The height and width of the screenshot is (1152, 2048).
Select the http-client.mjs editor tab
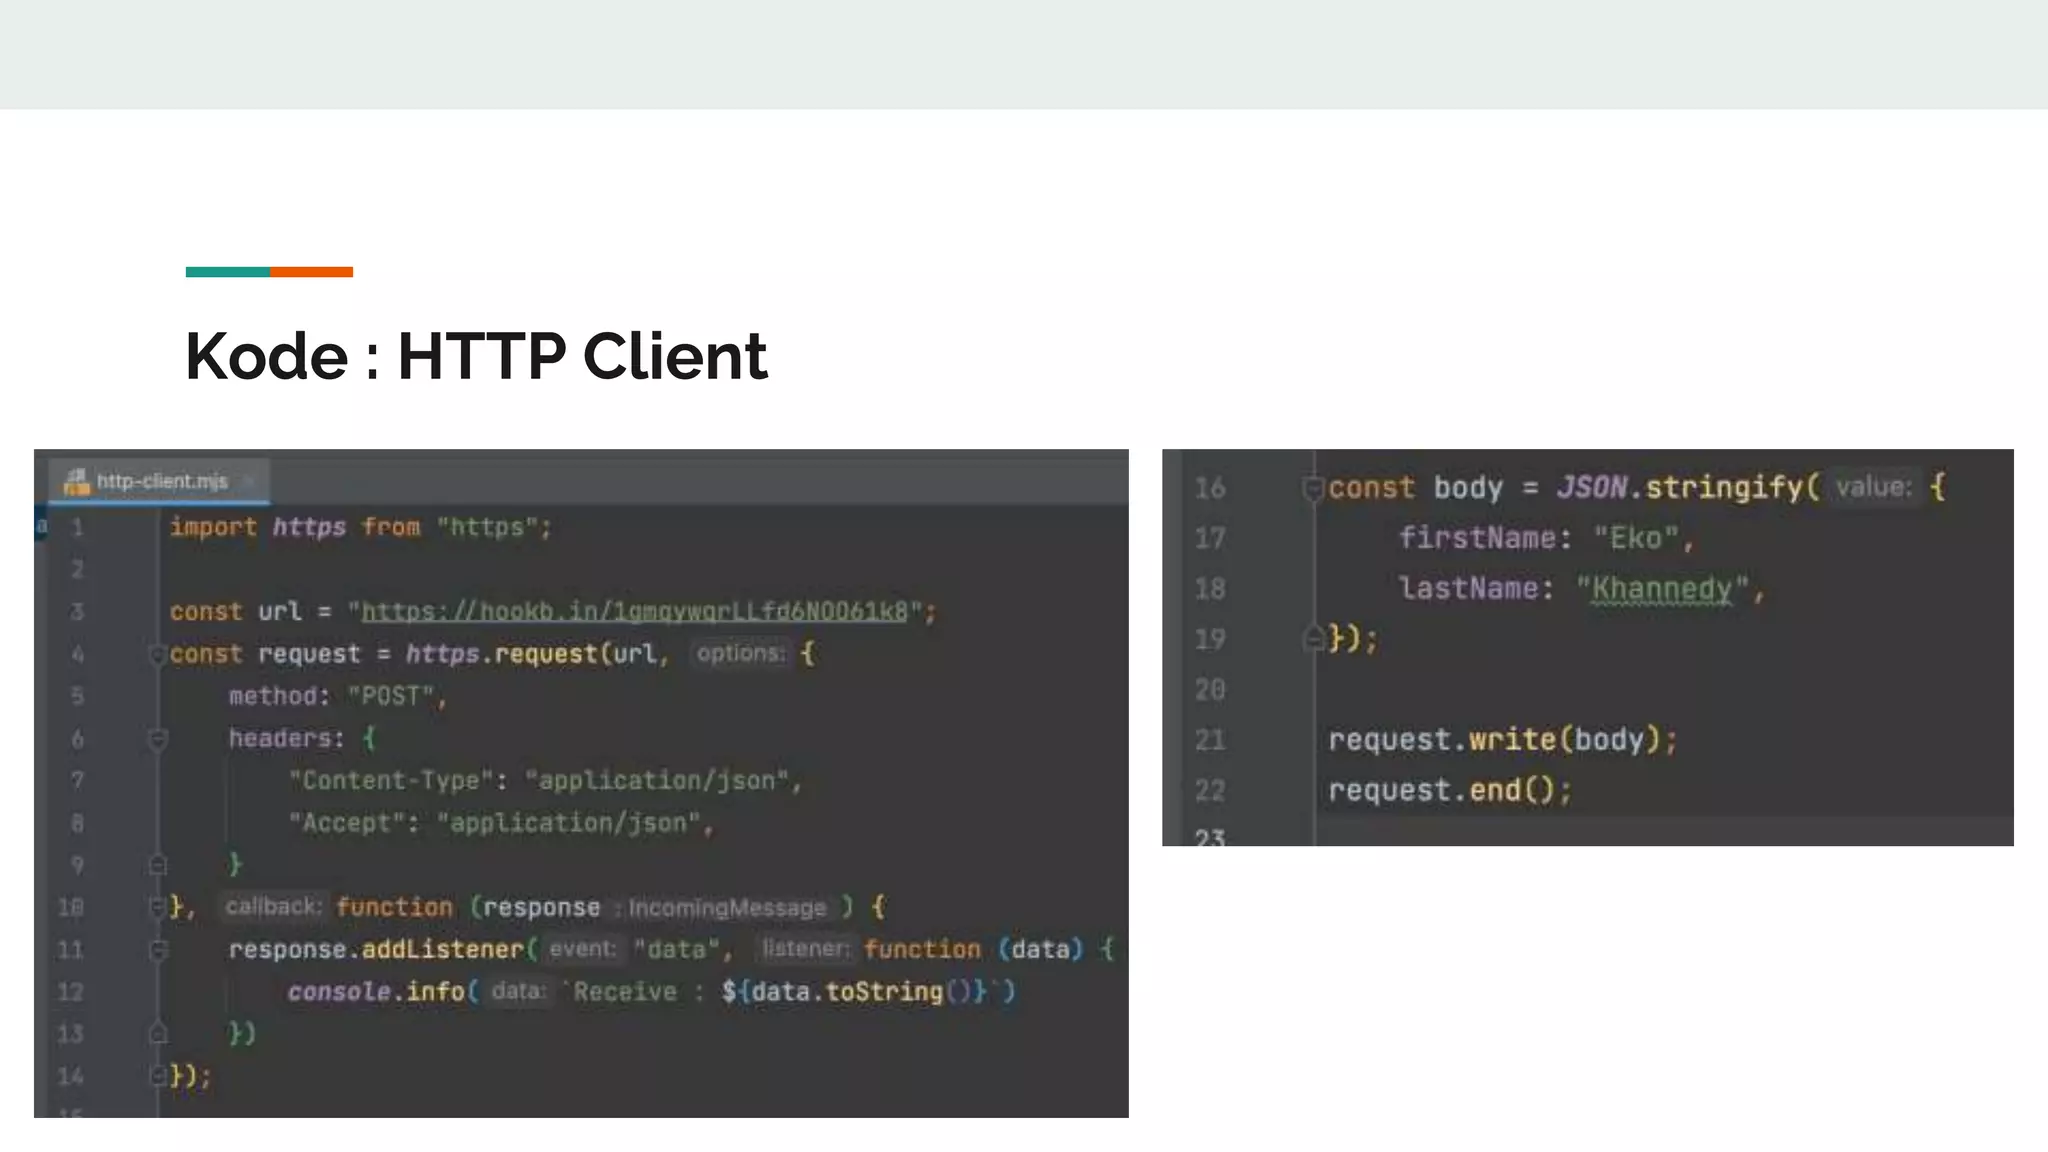[160, 481]
